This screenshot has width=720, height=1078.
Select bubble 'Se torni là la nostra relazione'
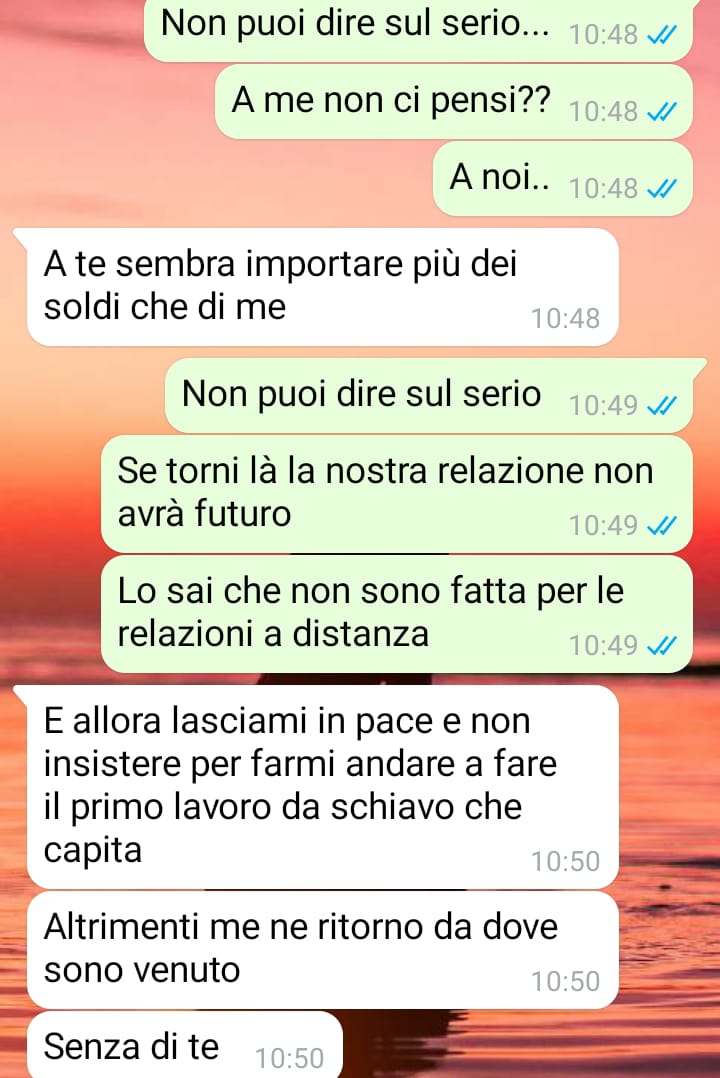tap(397, 494)
